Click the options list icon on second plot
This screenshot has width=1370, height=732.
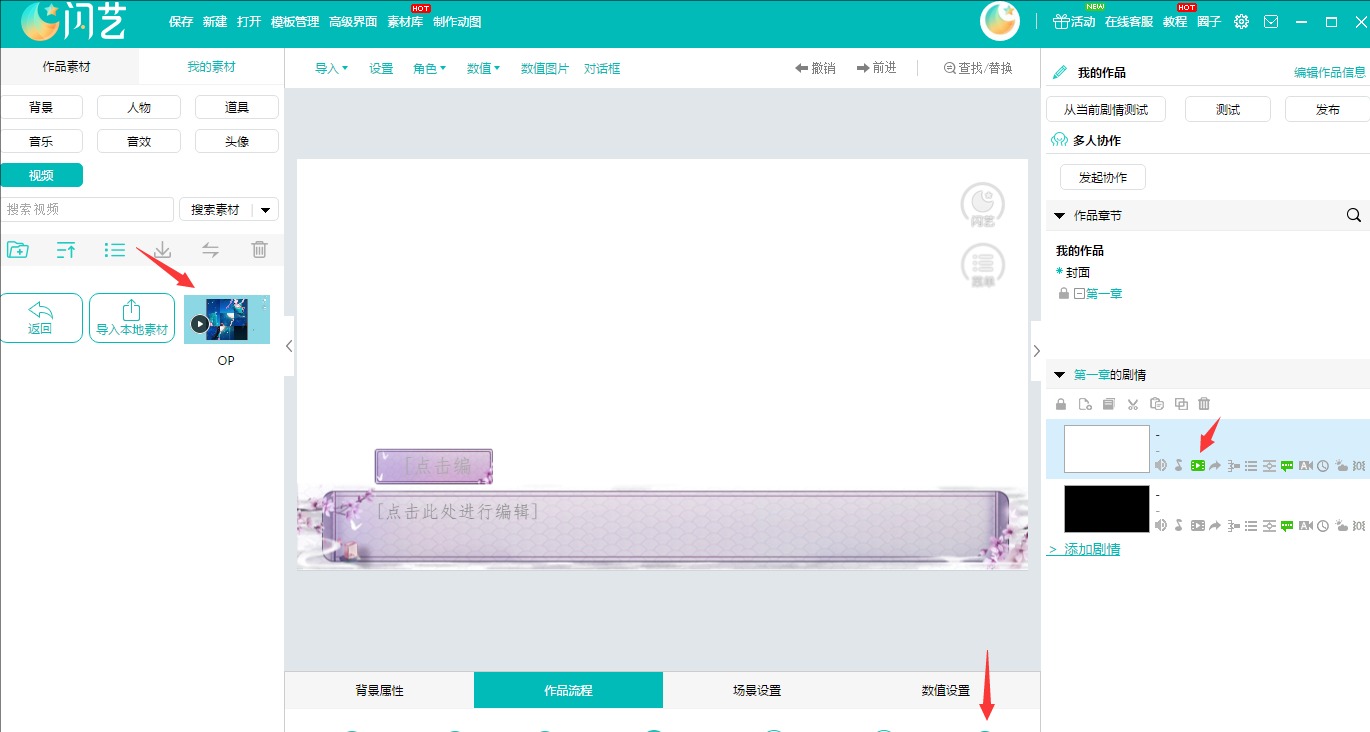[x=1251, y=525]
